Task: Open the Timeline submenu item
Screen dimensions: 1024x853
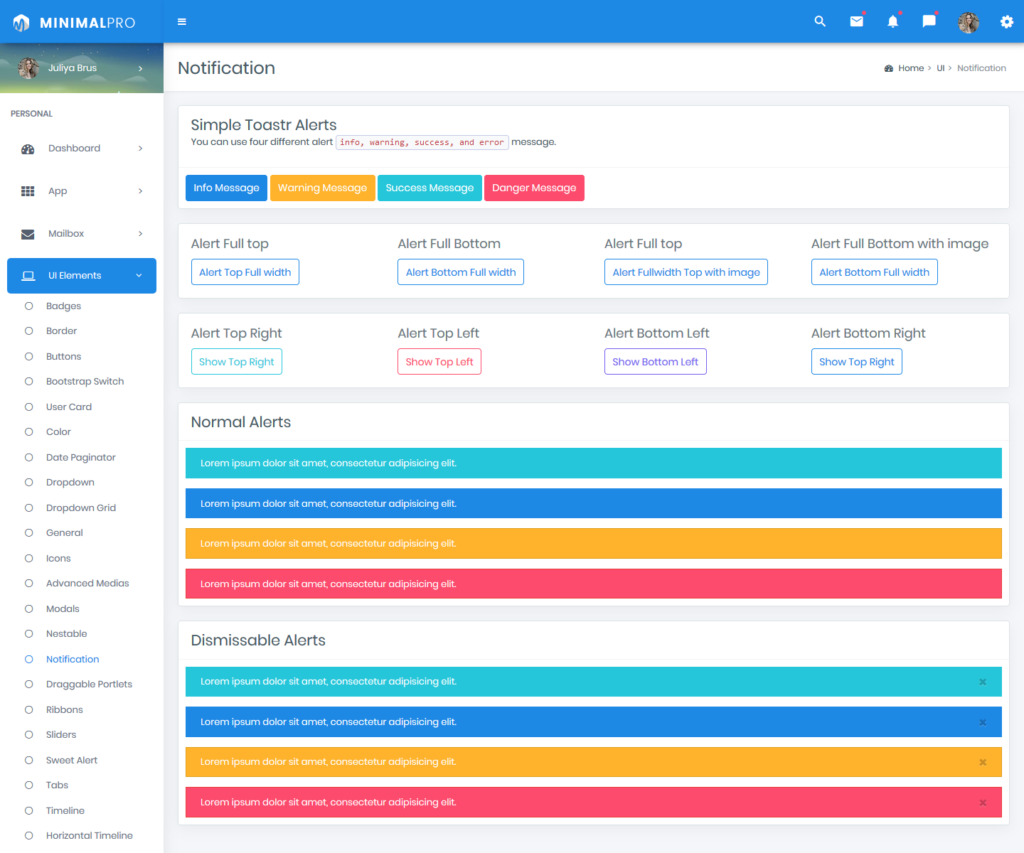Action: click(65, 811)
